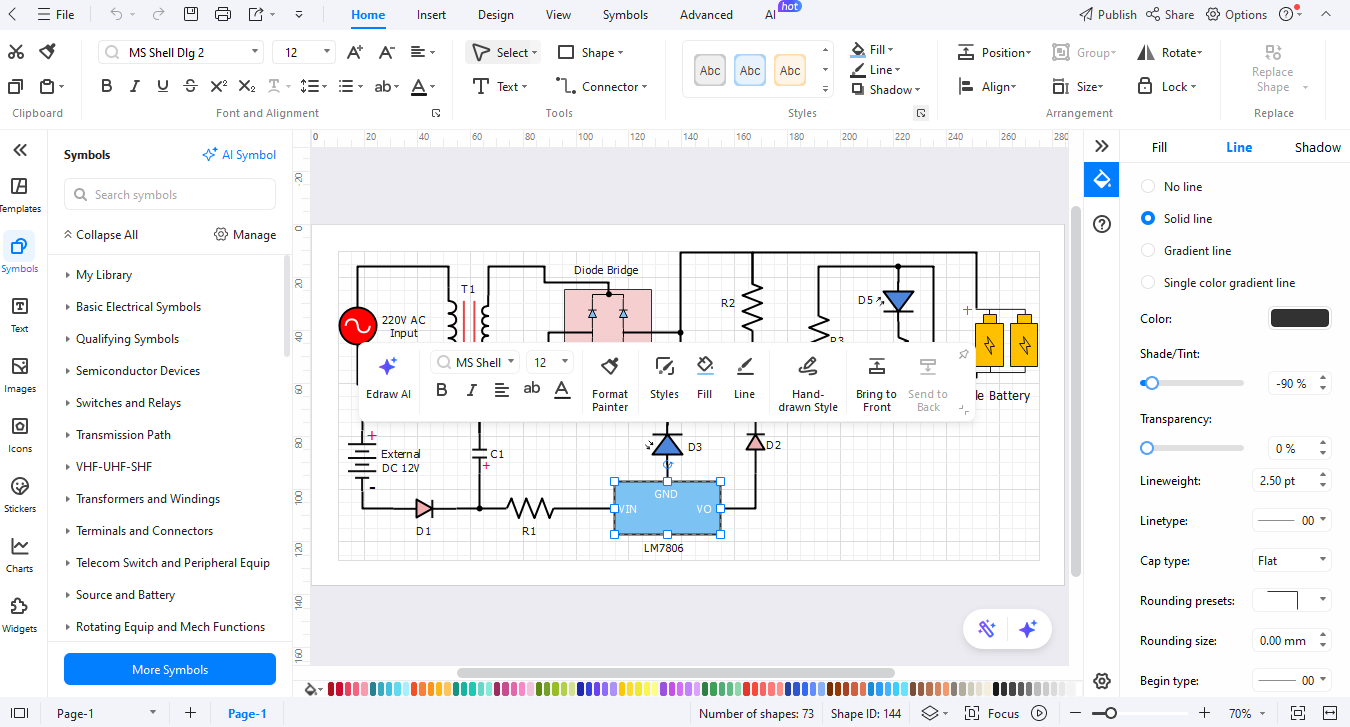Open the Linetype dropdown
Screen dimensions: 1350x727
click(1292, 521)
